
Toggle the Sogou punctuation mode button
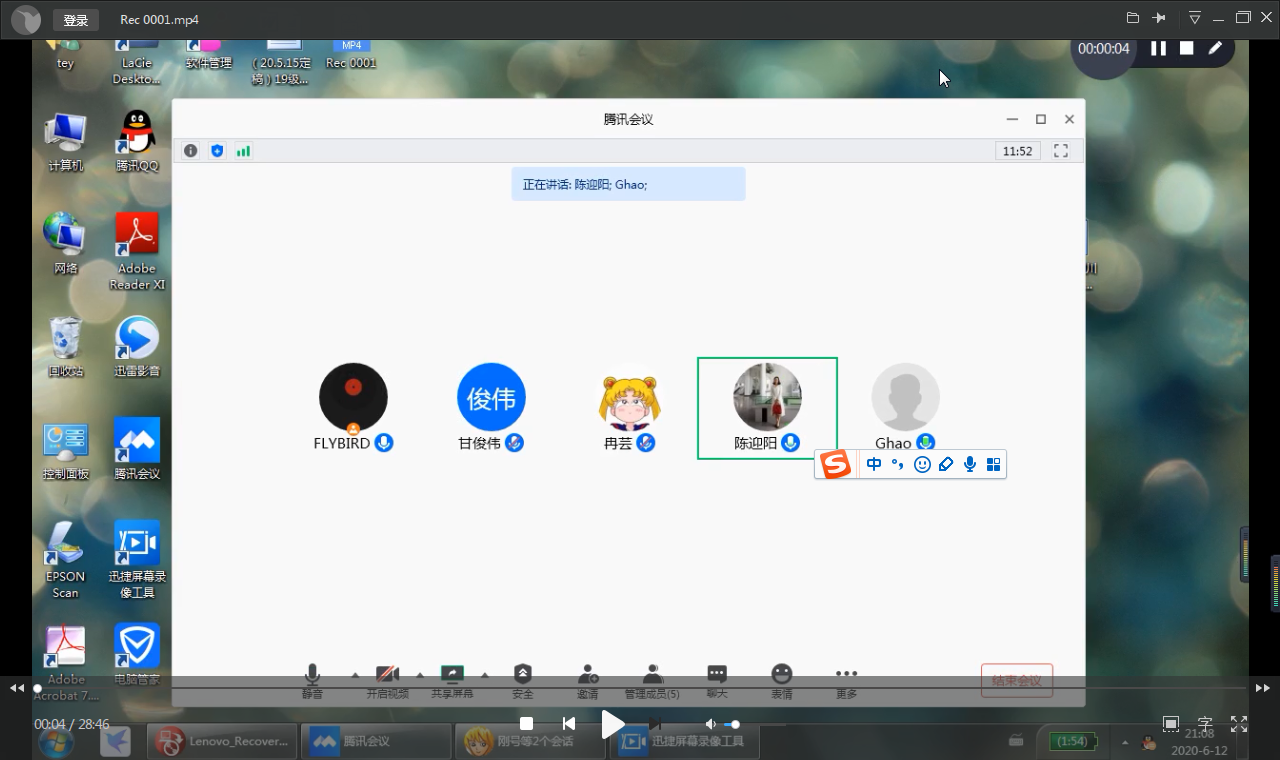point(898,464)
